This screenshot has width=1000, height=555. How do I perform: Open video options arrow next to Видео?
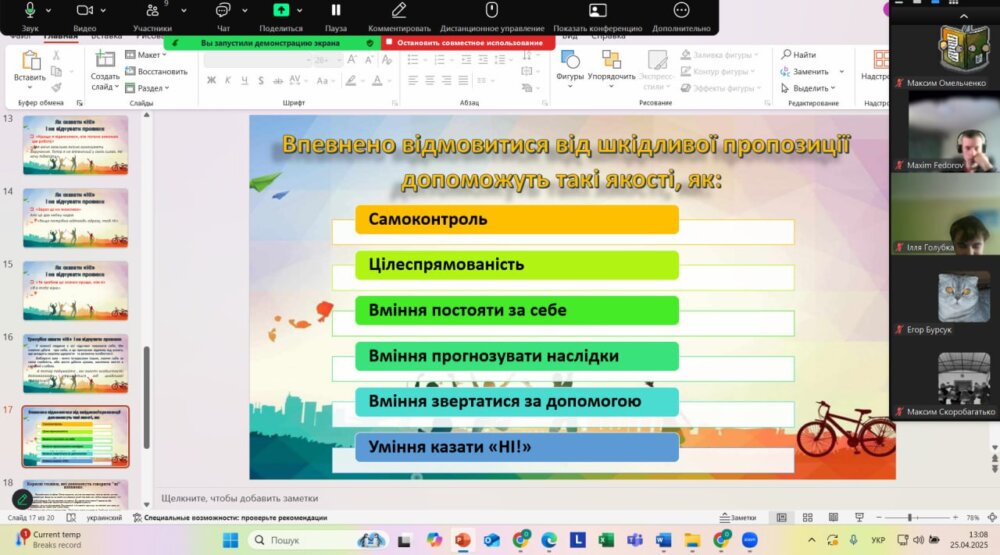pos(103,11)
